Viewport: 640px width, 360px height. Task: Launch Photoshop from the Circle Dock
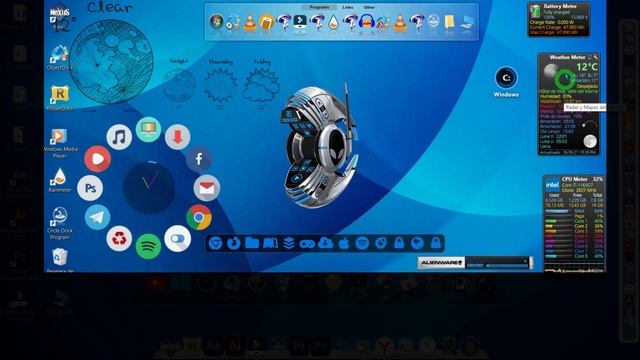click(x=90, y=188)
